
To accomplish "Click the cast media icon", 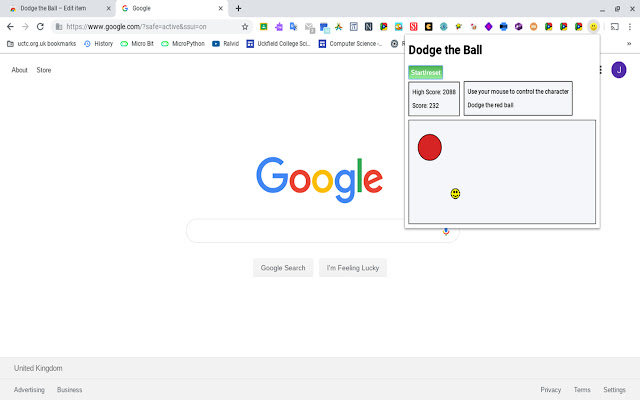I will (614, 27).
